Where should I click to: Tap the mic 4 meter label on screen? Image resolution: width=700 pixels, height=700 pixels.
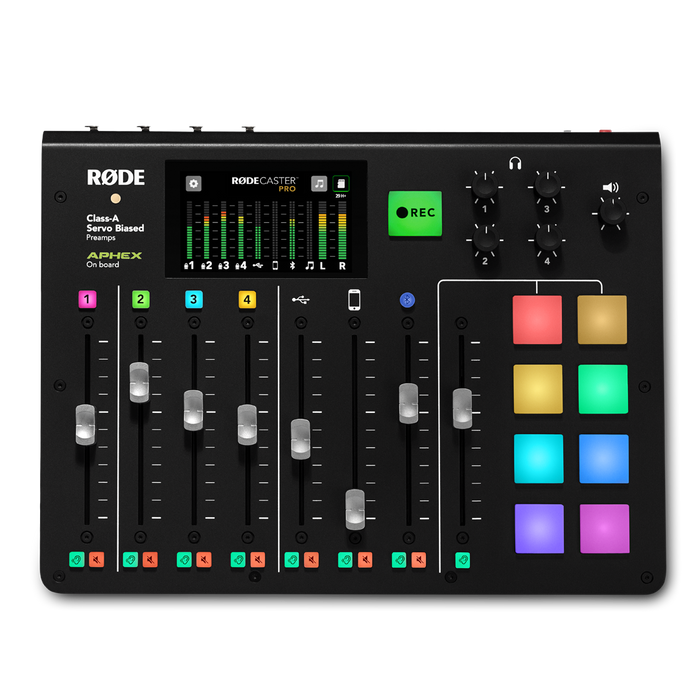[241, 266]
